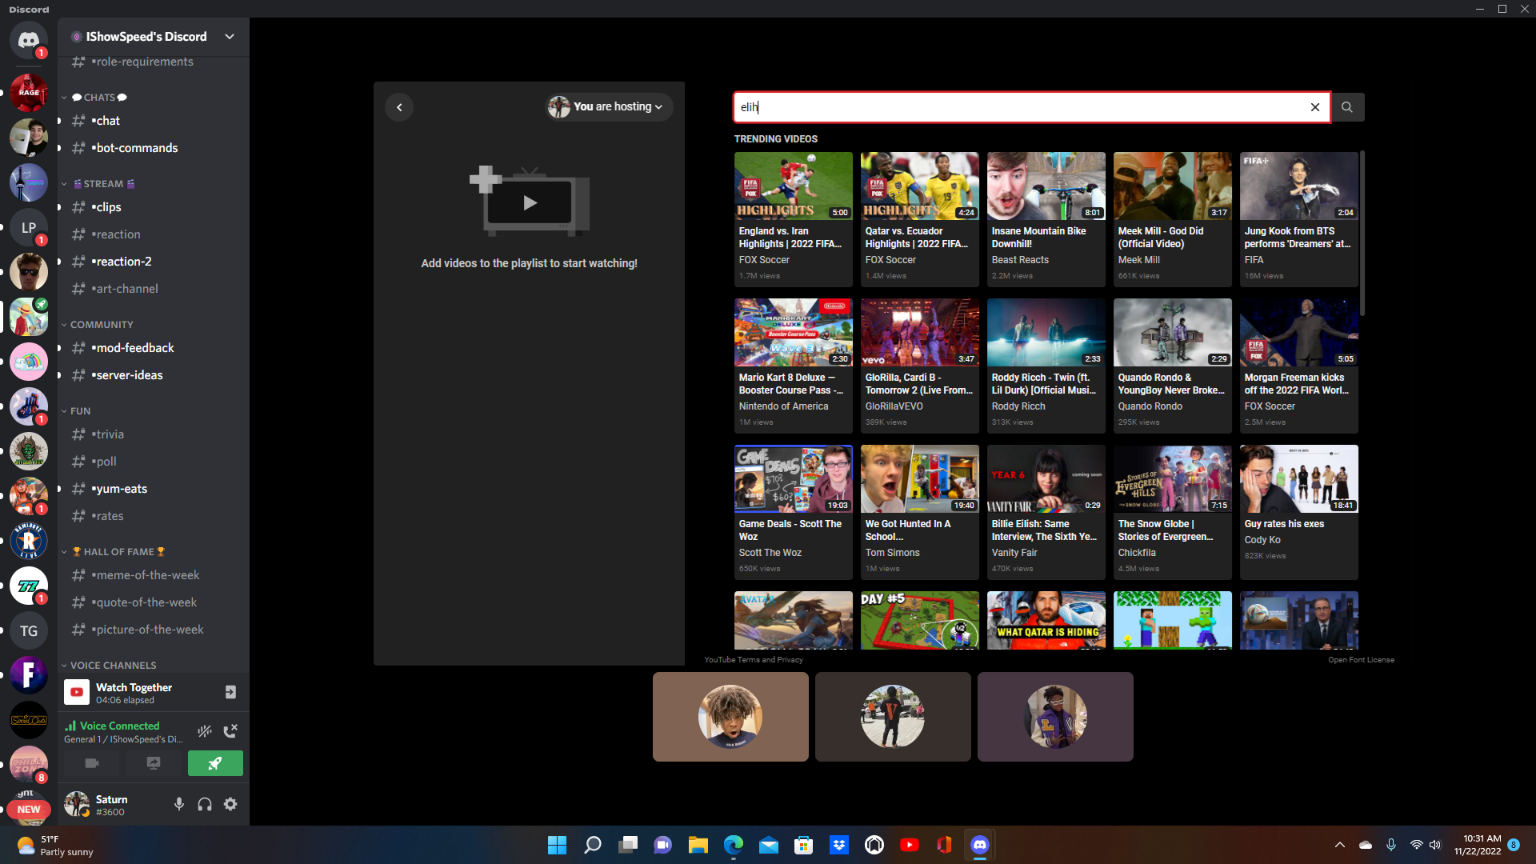
Task: Click the green rocket activity button
Action: click(x=215, y=763)
